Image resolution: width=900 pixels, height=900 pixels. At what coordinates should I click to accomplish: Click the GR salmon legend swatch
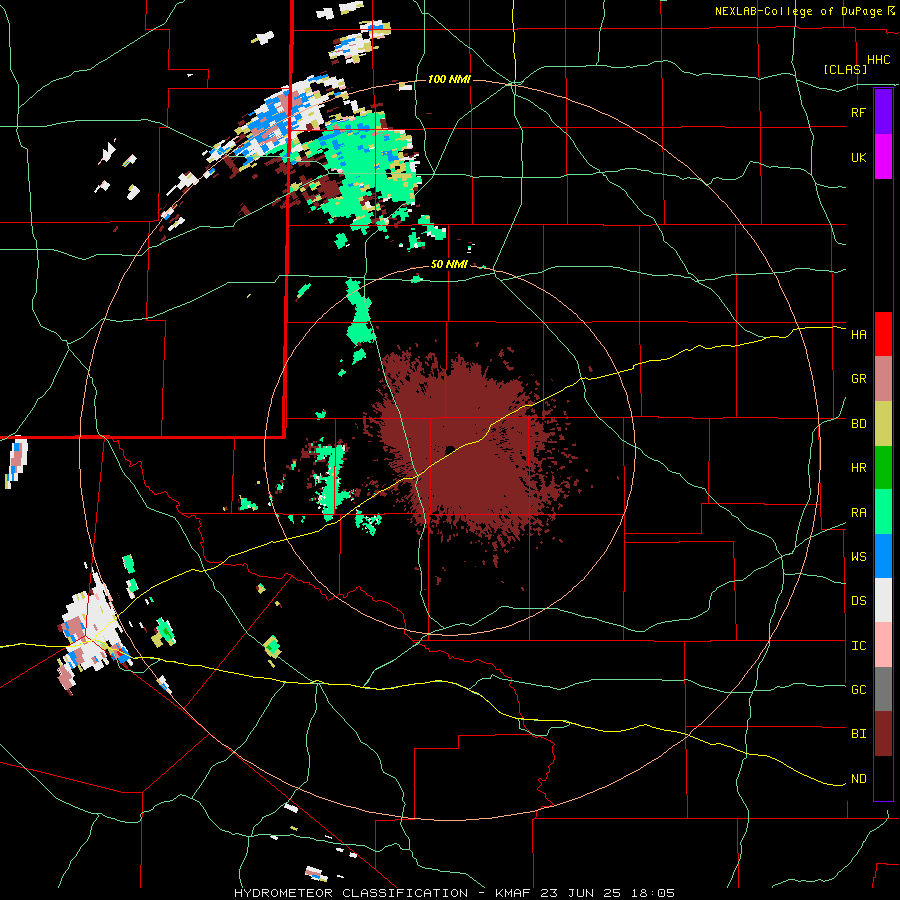click(x=883, y=379)
